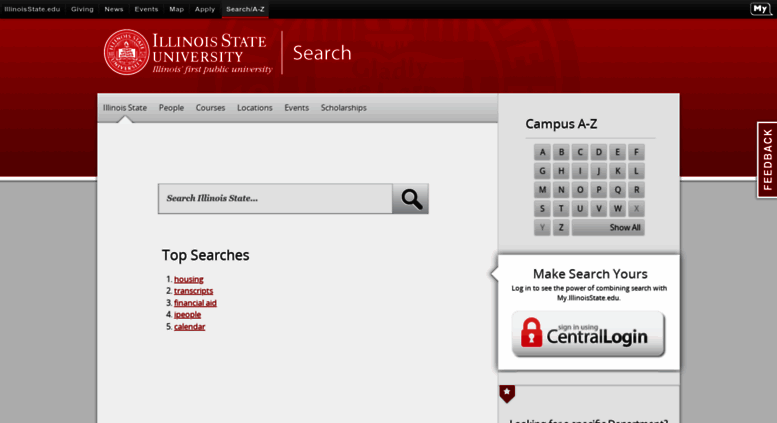
Task: Open Giving in the top bar
Action: pos(82,9)
